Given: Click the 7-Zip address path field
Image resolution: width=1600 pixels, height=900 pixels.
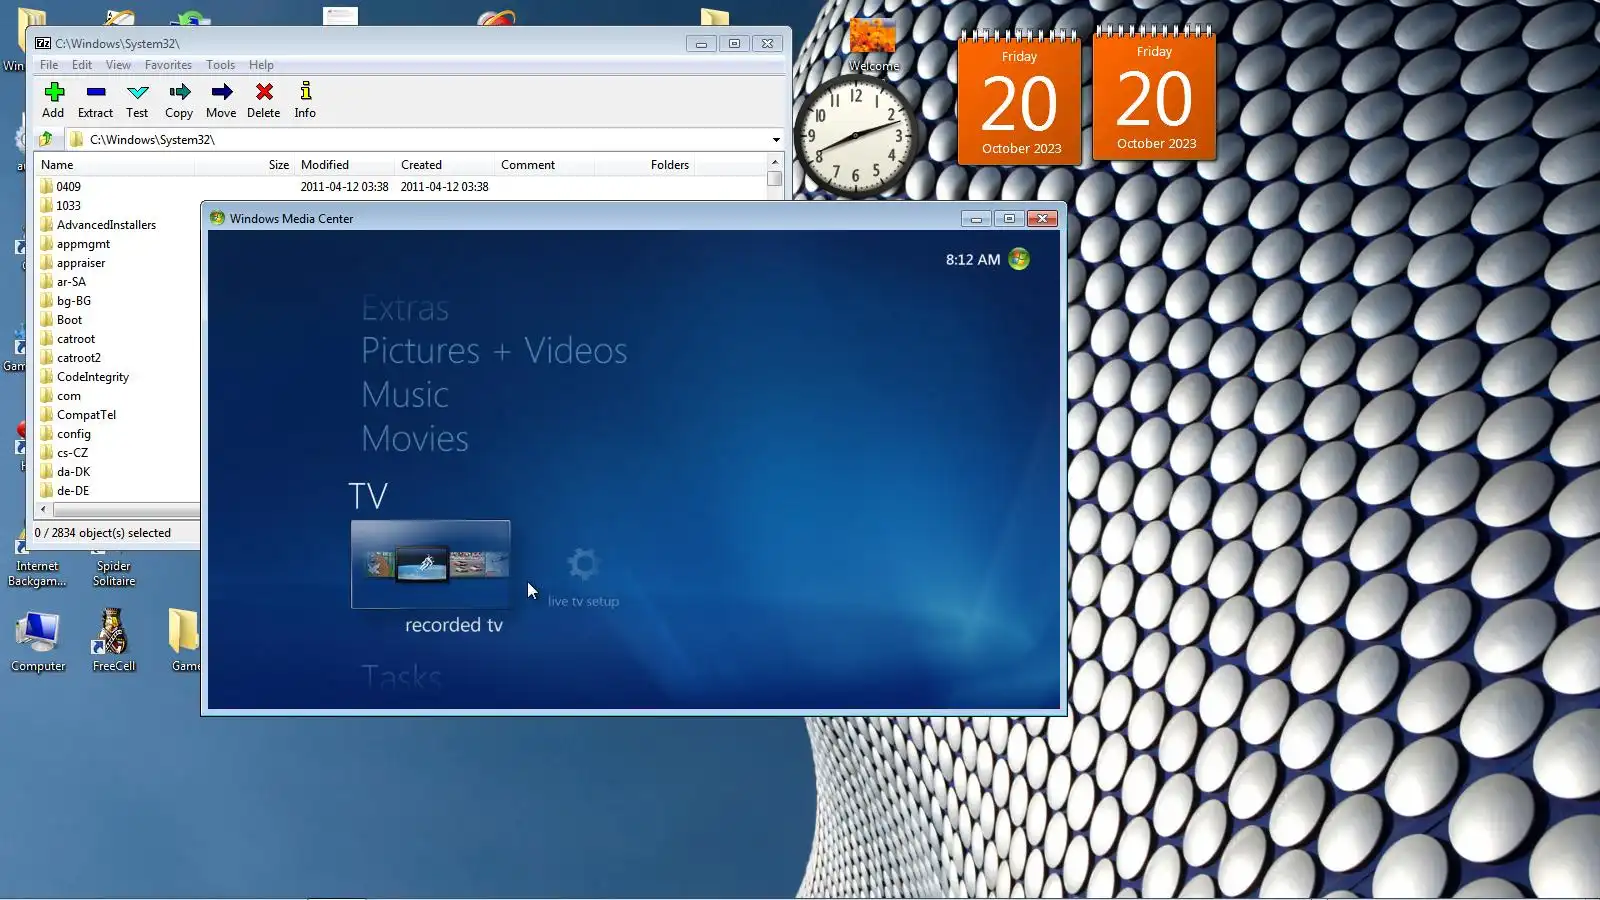Looking at the screenshot, I should tap(417, 140).
